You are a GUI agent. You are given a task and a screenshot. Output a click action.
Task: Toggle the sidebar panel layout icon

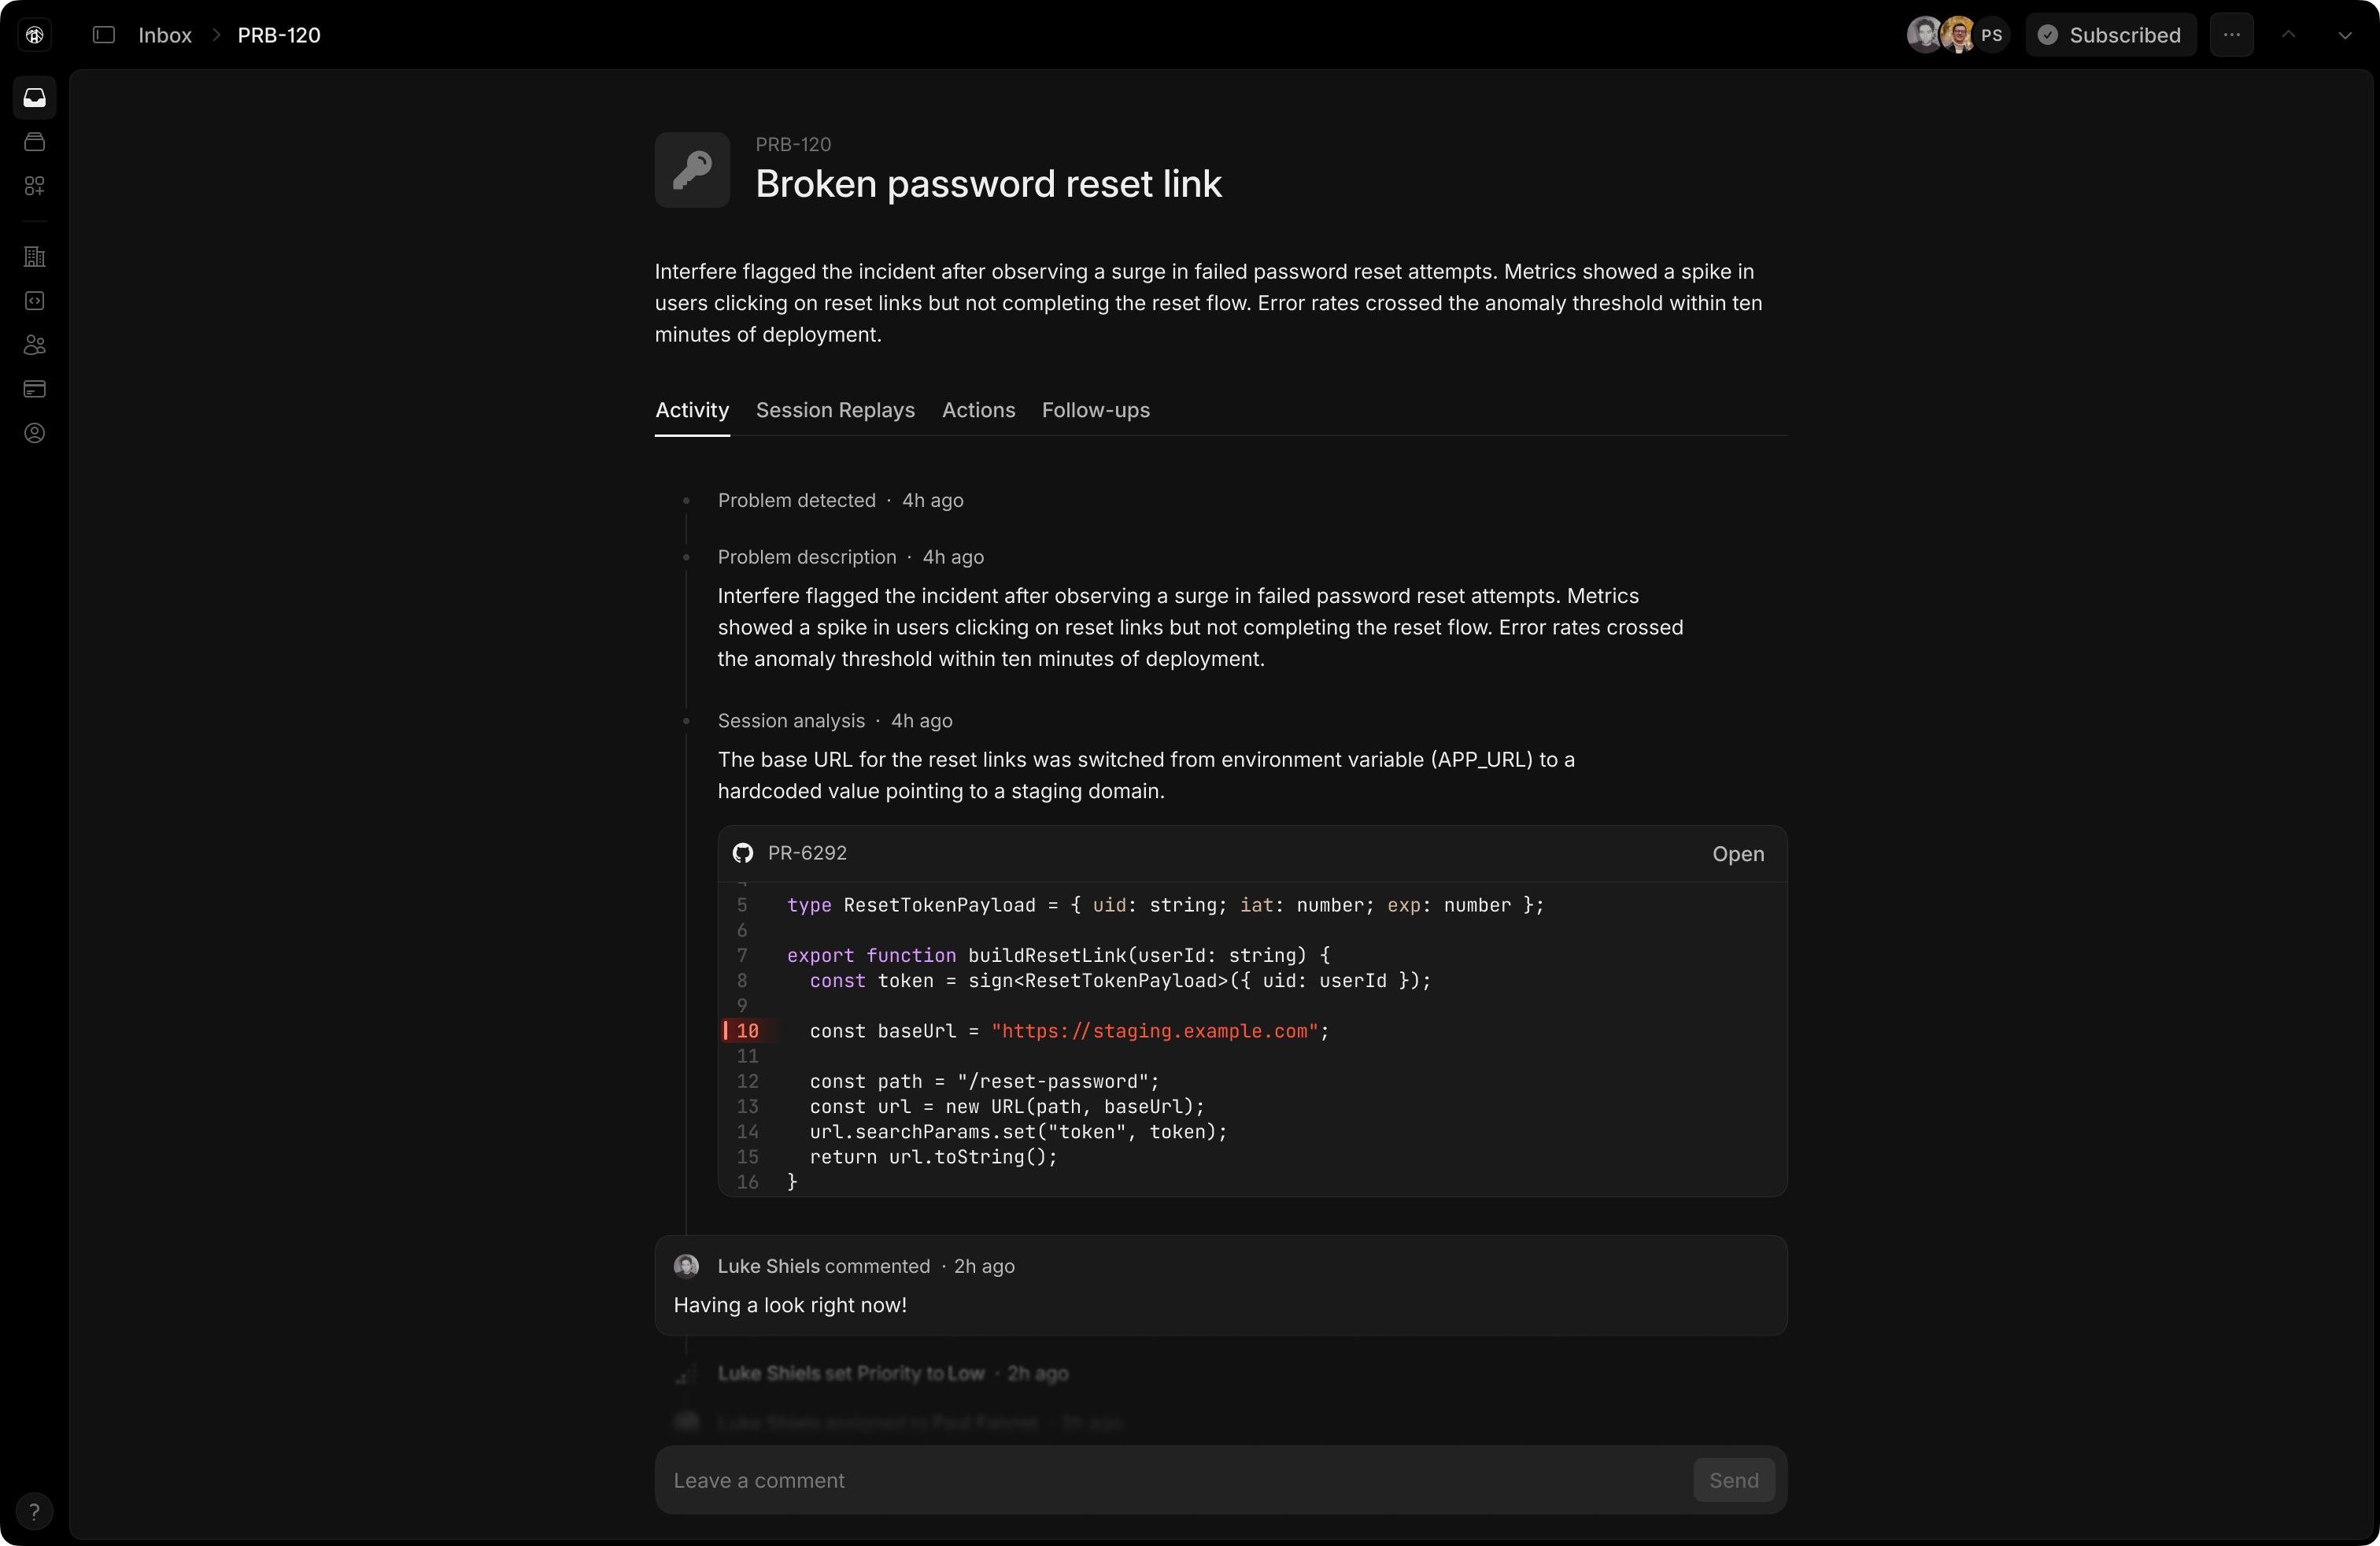(104, 35)
